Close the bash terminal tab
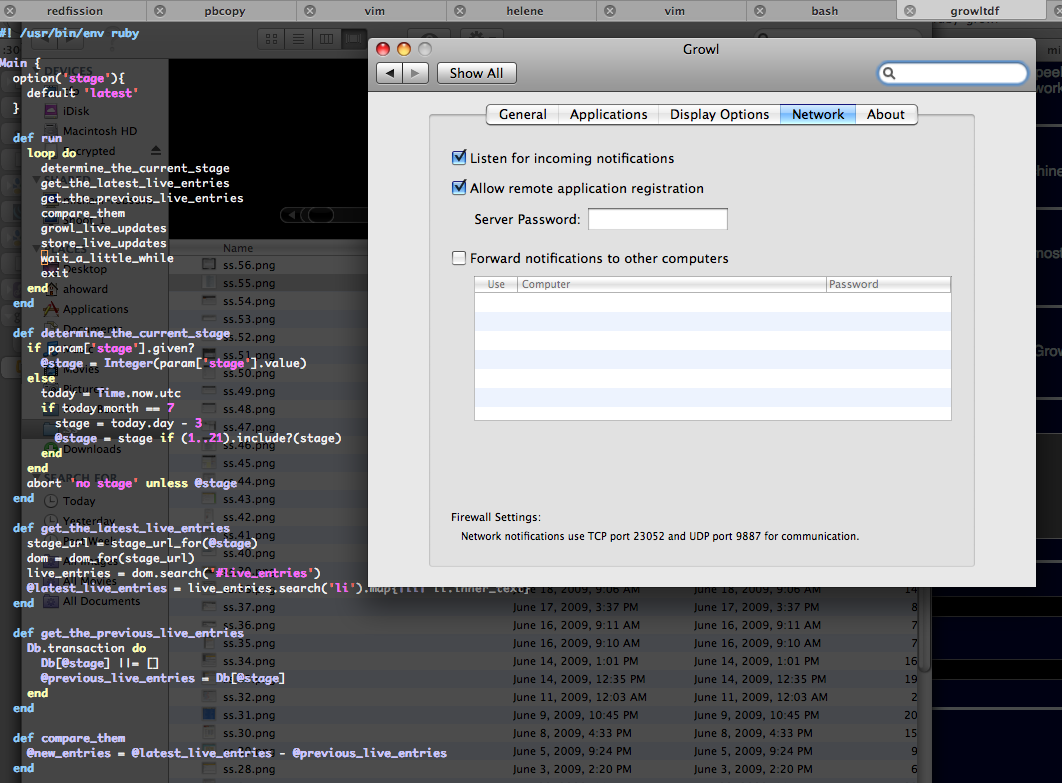1062x783 pixels. click(x=760, y=11)
